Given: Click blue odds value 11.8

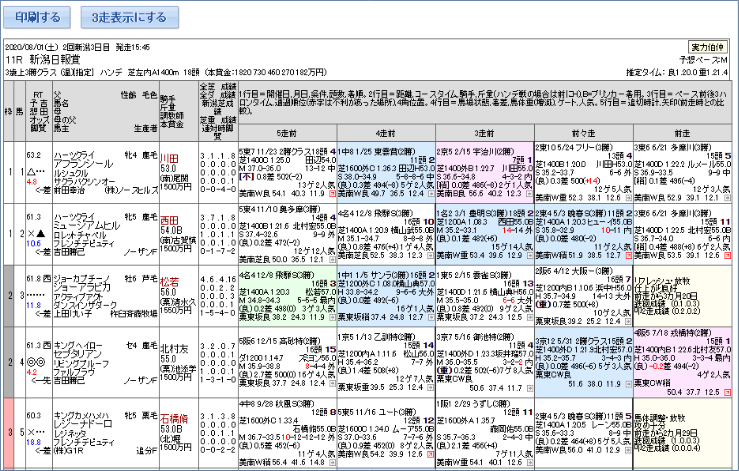Looking at the screenshot, I should tap(33, 305).
